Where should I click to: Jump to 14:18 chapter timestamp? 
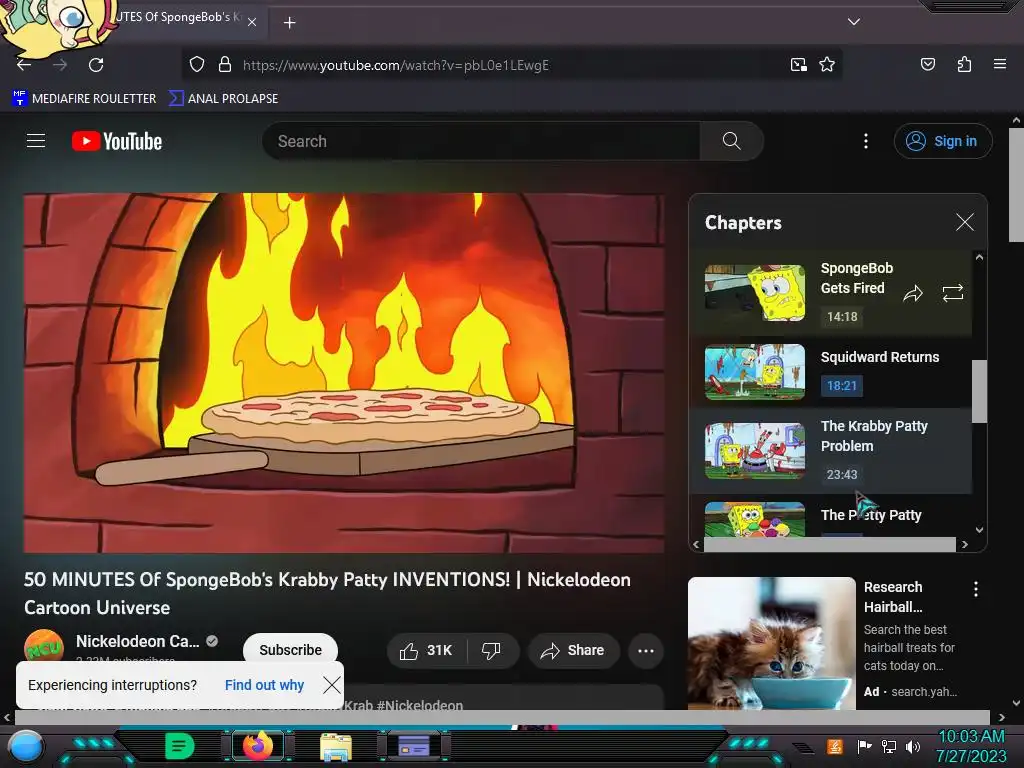click(x=842, y=317)
